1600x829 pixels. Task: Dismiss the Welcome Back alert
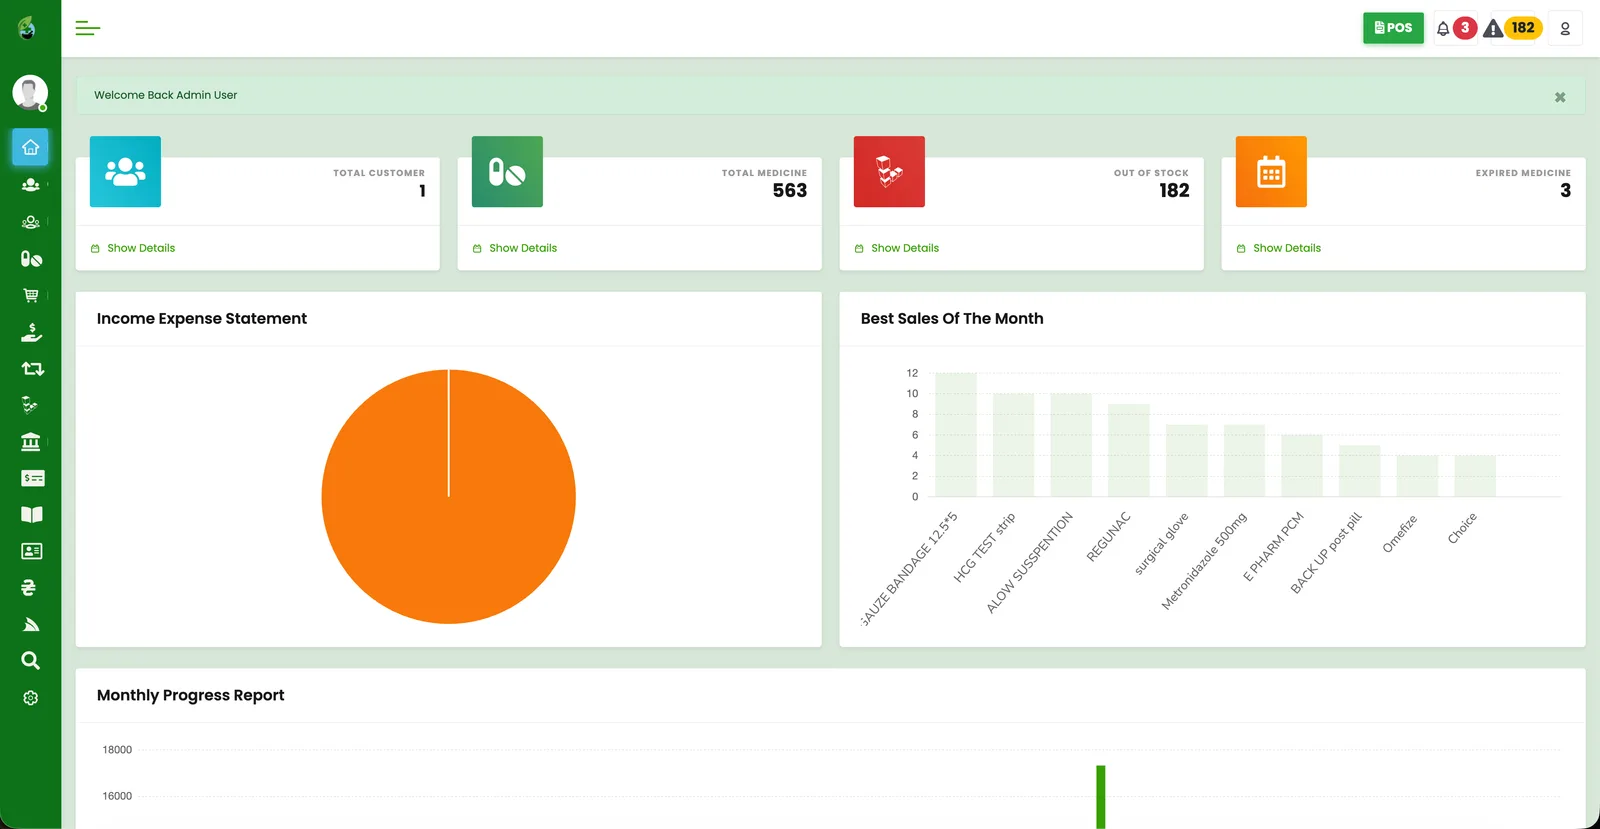[x=1560, y=97]
